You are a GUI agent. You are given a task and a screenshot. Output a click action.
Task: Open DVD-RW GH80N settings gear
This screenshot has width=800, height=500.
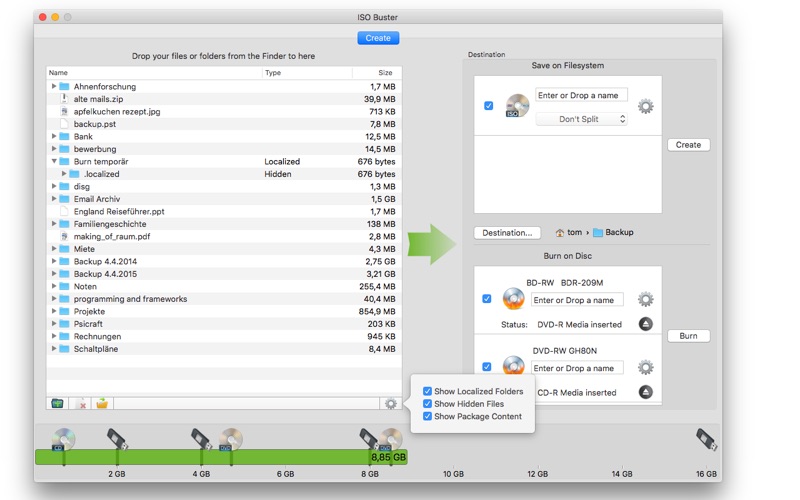[x=645, y=367]
